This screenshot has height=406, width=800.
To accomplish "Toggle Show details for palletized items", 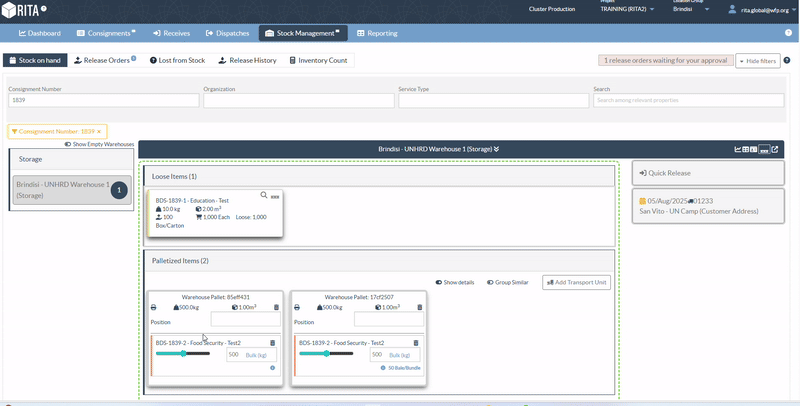I will pyautogui.click(x=439, y=282).
